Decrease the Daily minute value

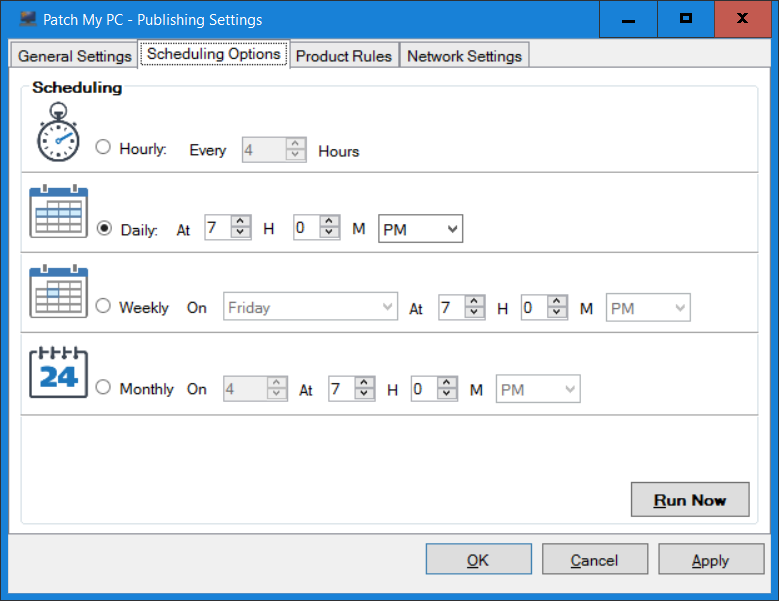click(x=329, y=232)
